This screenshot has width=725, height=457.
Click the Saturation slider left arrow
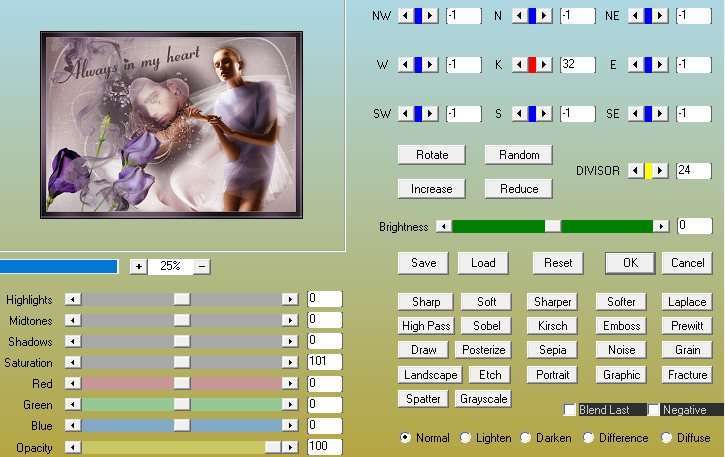(71, 362)
